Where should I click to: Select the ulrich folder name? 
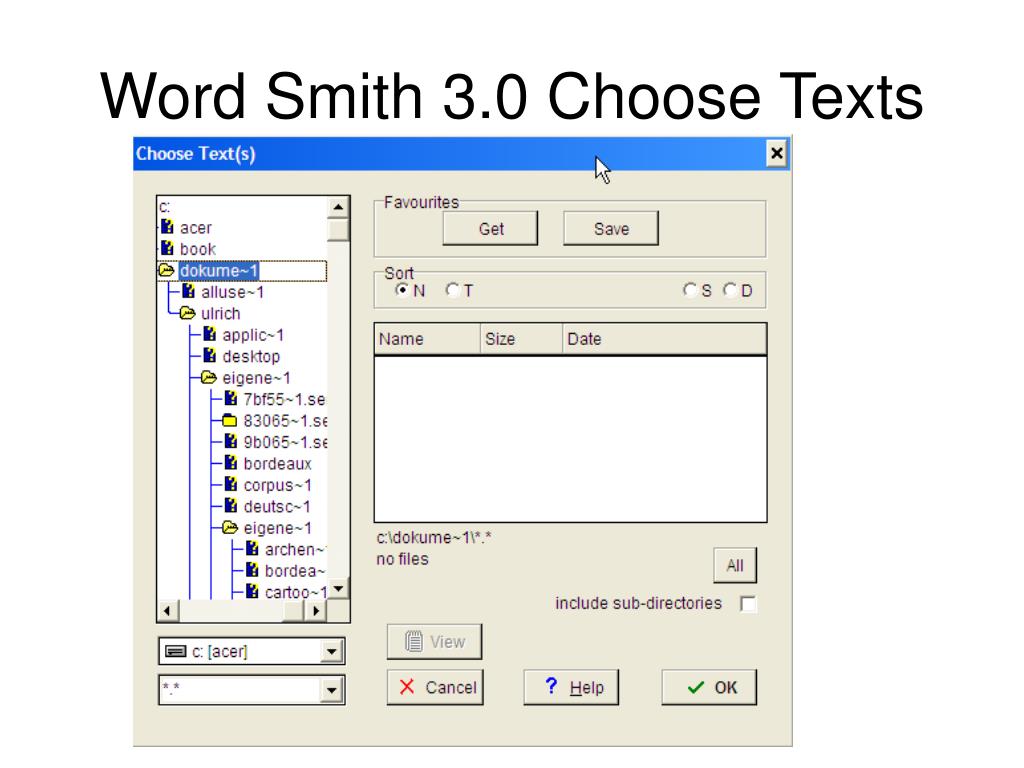[x=221, y=313]
